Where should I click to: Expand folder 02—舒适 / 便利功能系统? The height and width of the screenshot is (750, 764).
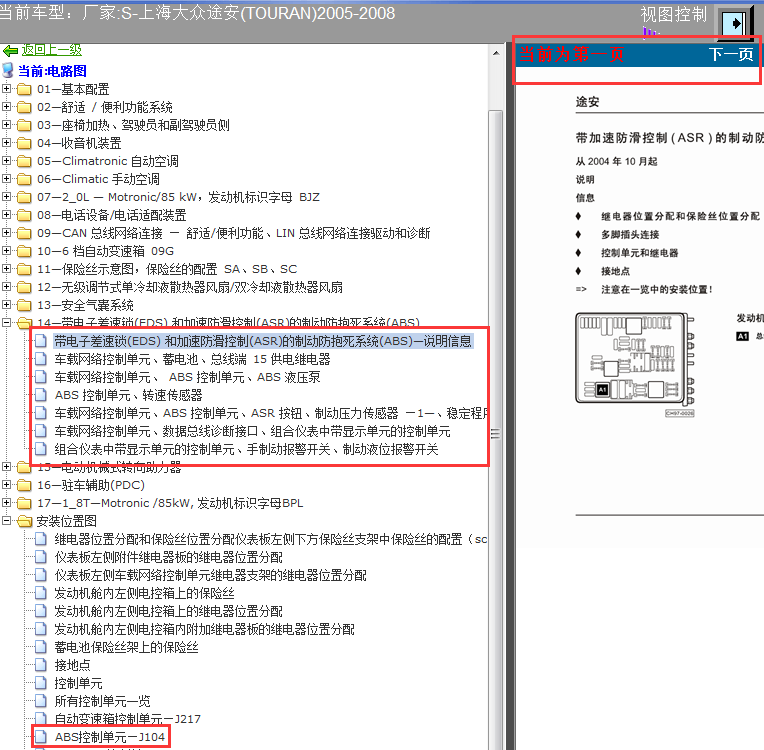point(6,107)
